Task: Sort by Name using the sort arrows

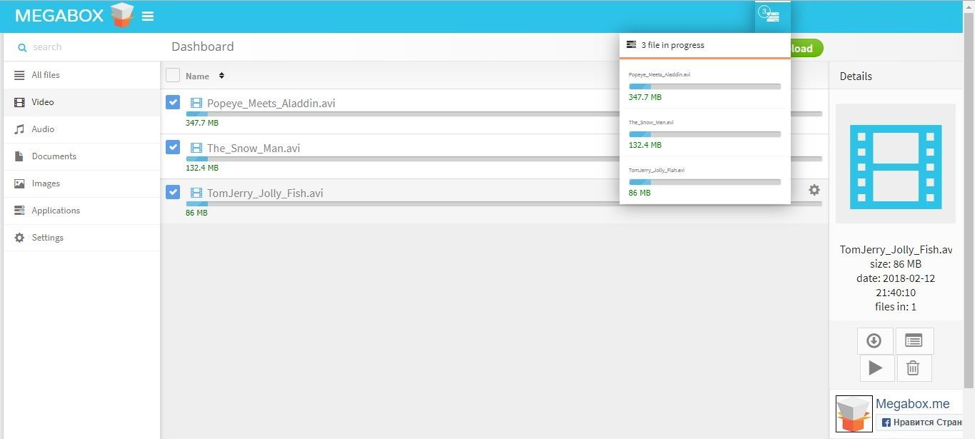Action: 222,76
